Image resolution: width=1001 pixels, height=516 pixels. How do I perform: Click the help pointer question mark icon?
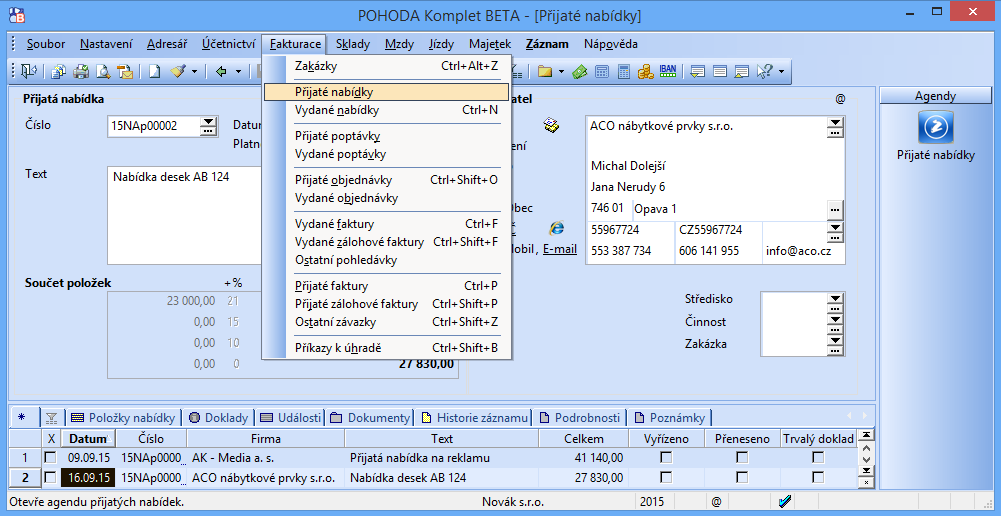click(x=764, y=72)
